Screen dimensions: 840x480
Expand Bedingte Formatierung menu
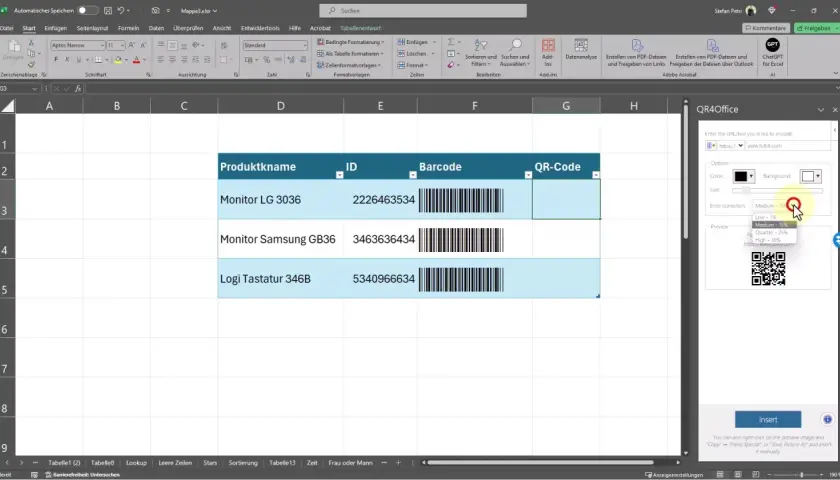click(350, 42)
